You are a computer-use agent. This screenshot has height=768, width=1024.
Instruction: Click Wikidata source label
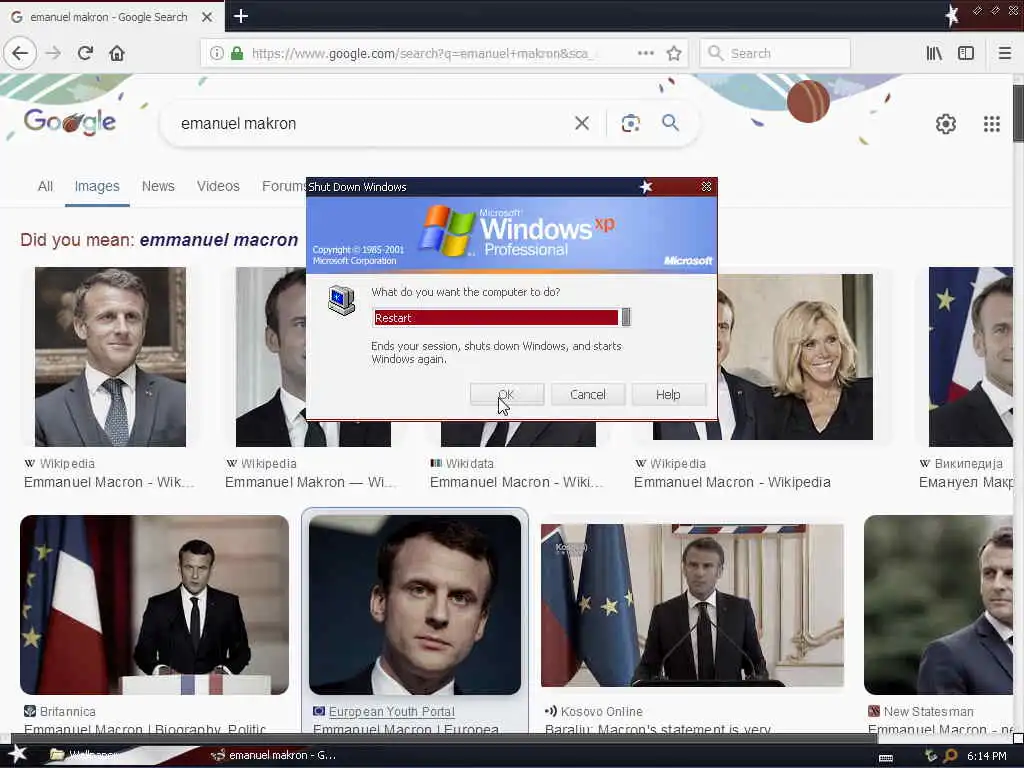tap(470, 463)
